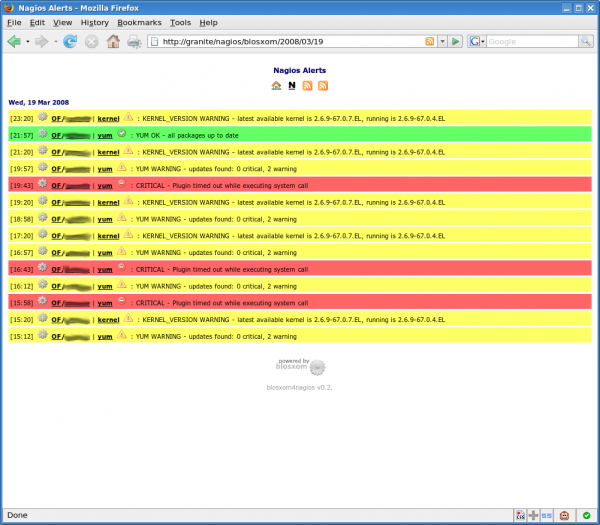This screenshot has width=600, height=525.
Task: Click the gear icon on the 23:20 alert
Action: point(43,117)
